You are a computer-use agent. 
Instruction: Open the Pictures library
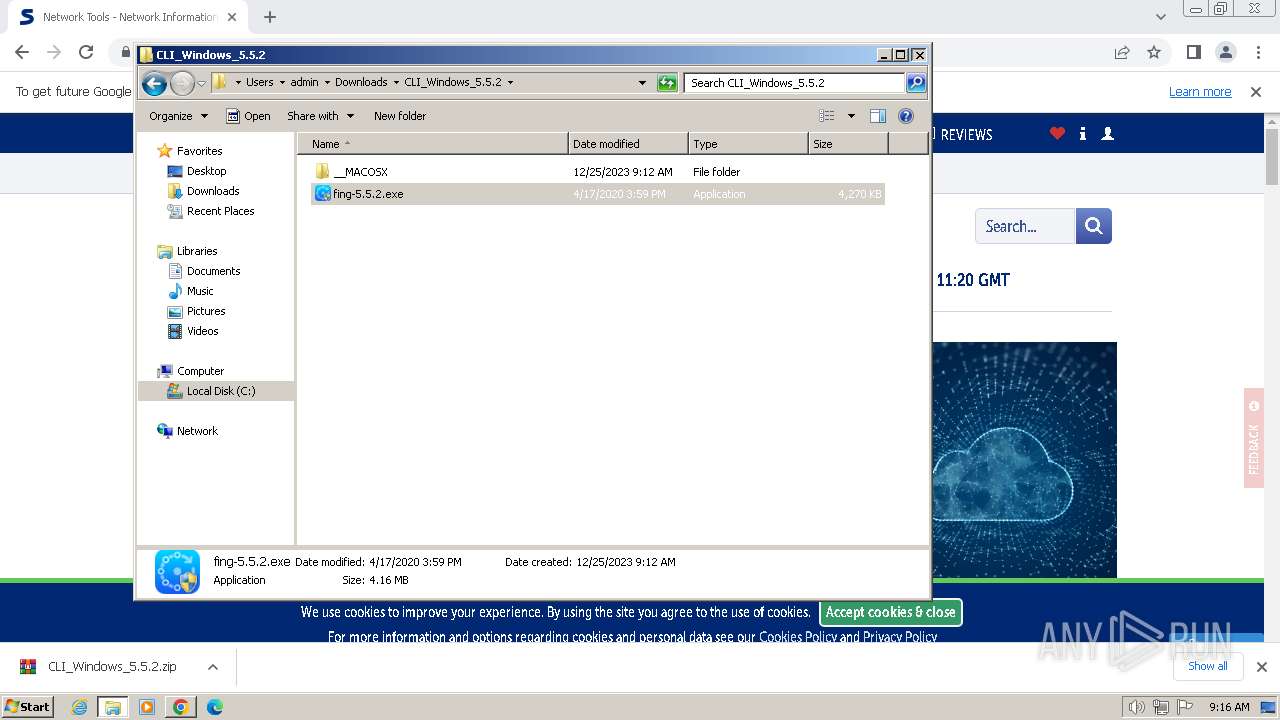[206, 311]
